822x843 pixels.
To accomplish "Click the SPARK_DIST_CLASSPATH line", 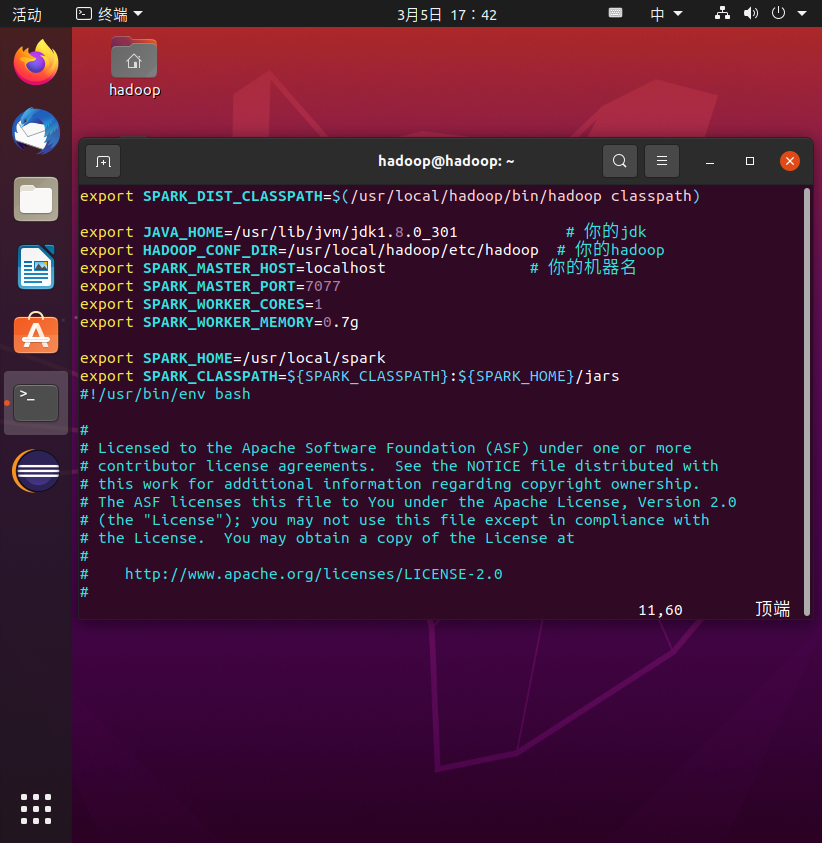I will click(390, 196).
